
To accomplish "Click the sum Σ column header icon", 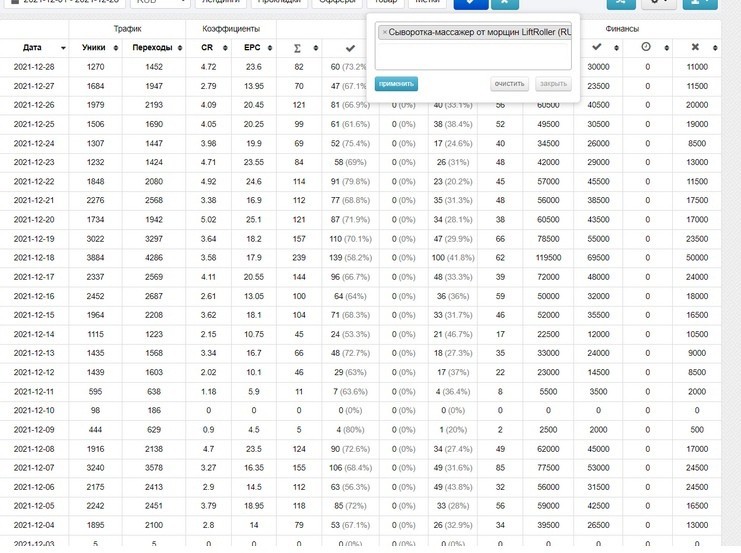I will pos(297,48).
